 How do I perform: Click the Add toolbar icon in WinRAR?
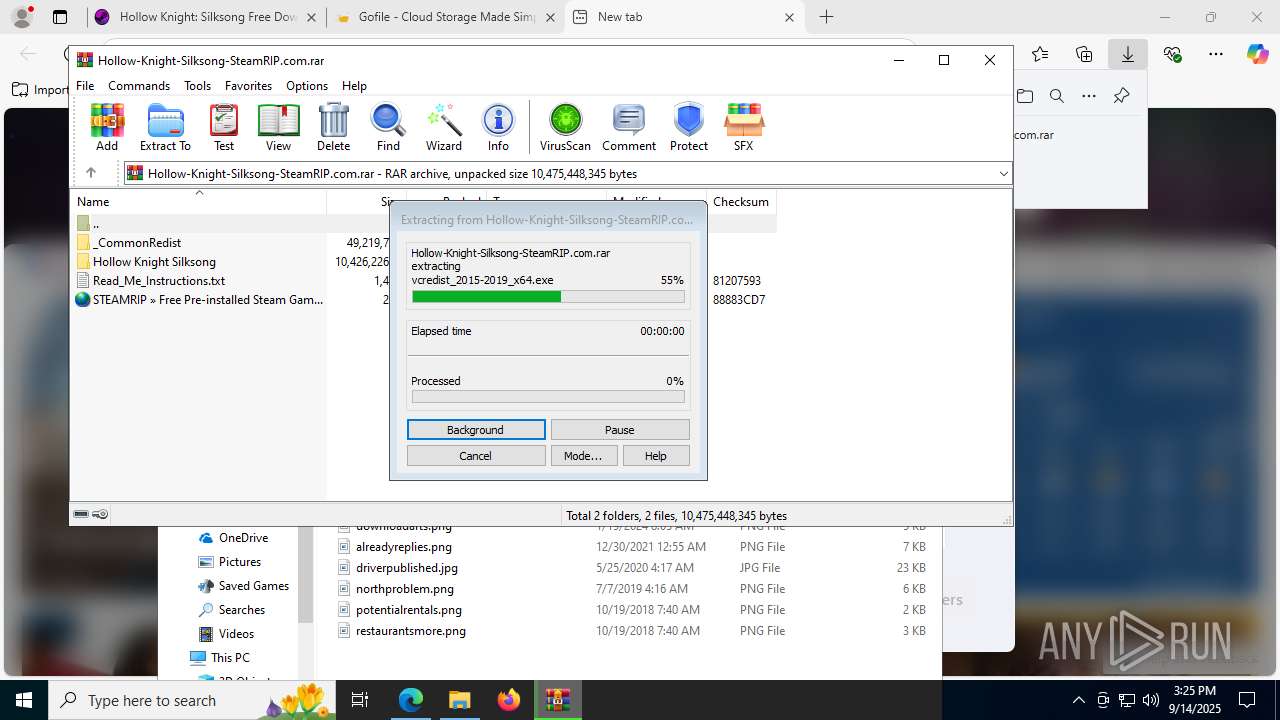point(107,127)
